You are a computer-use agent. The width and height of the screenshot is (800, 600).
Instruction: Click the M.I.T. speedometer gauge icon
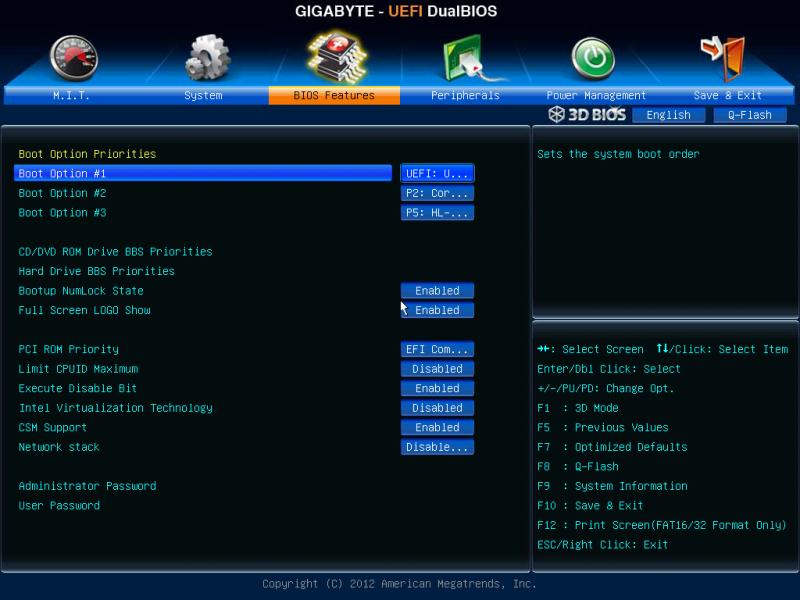(x=74, y=58)
